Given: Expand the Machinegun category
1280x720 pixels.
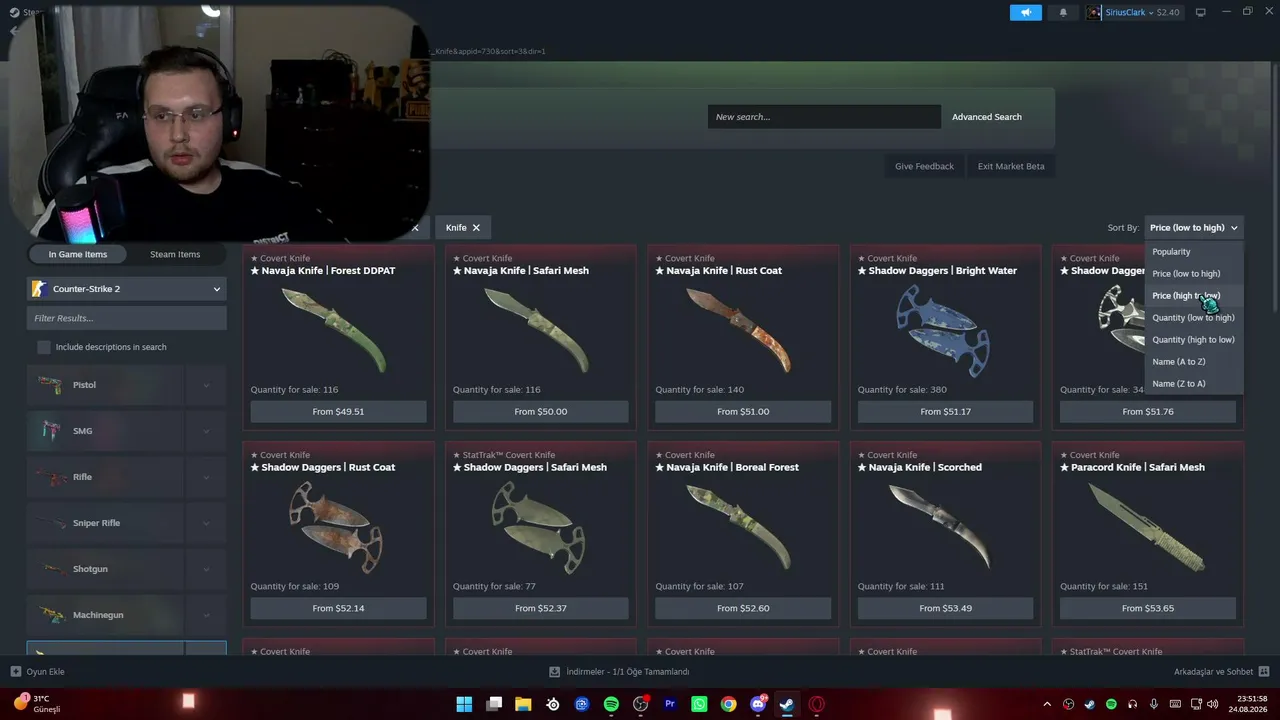Looking at the screenshot, I should (206, 615).
